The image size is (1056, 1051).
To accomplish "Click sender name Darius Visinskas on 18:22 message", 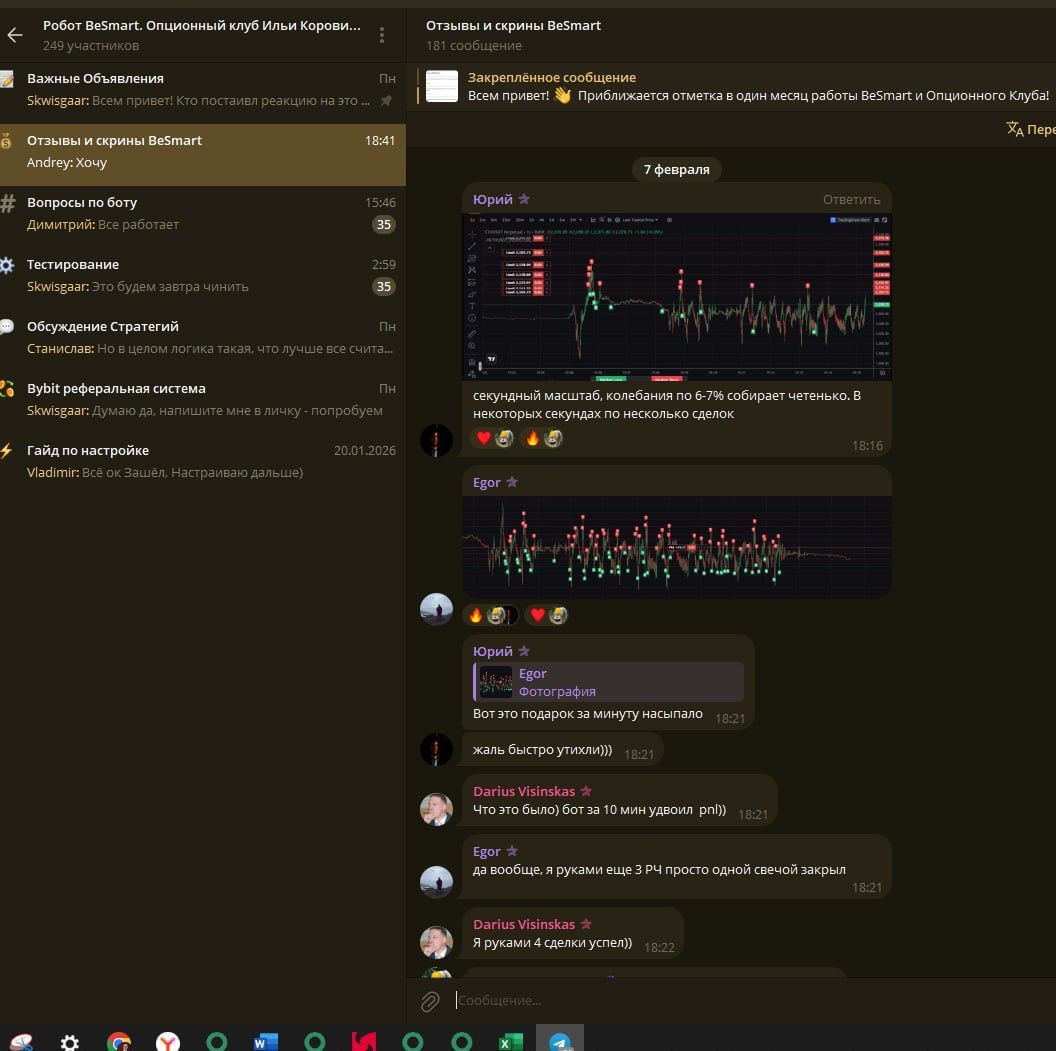I will [524, 924].
